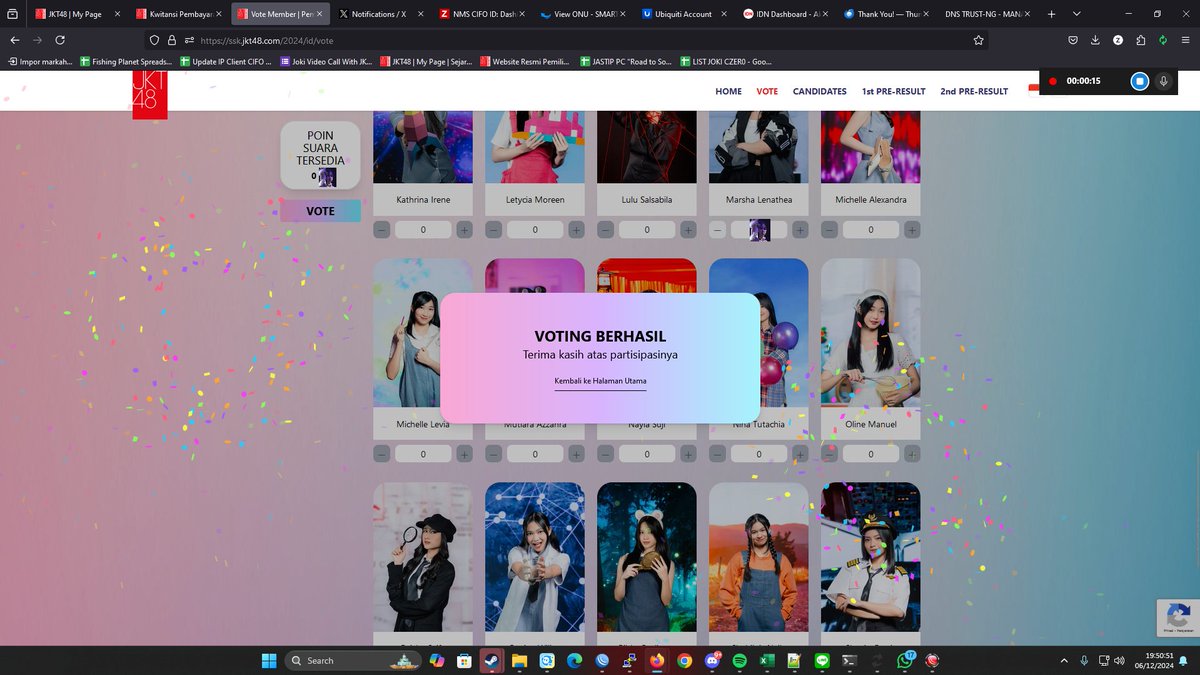Click the plus button under Nina Tutachia
Image resolution: width=1200 pixels, height=675 pixels.
point(801,454)
